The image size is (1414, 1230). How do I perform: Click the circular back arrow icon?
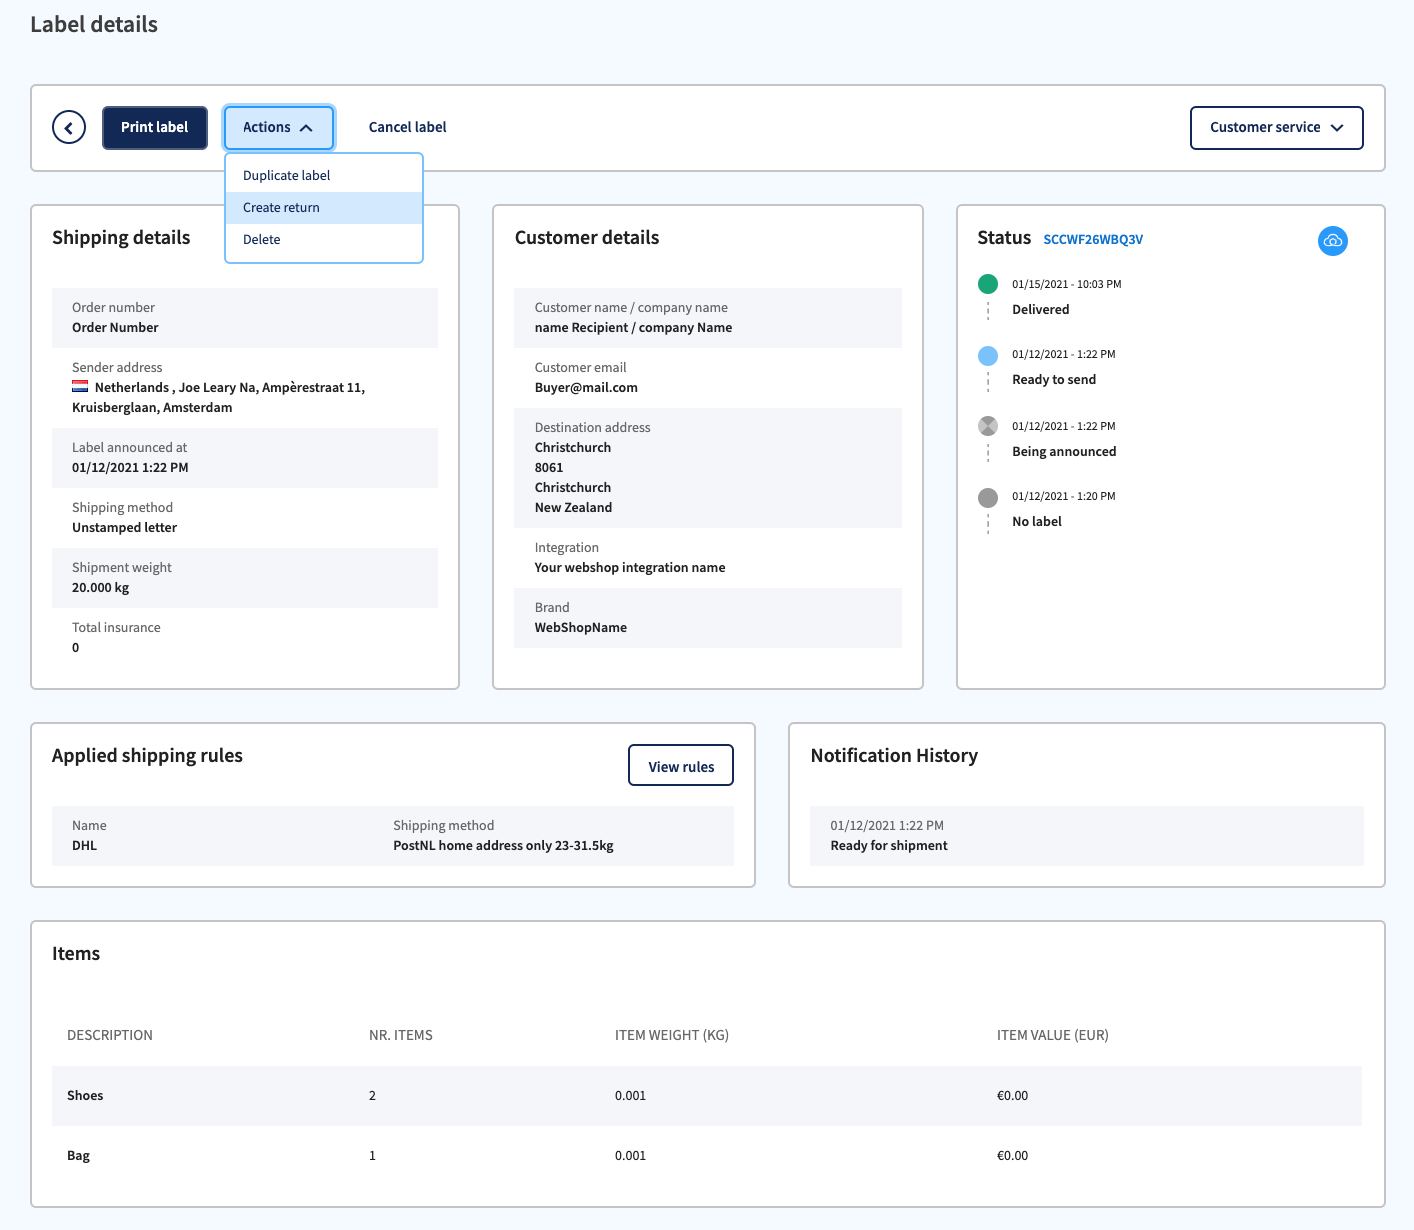tap(69, 127)
